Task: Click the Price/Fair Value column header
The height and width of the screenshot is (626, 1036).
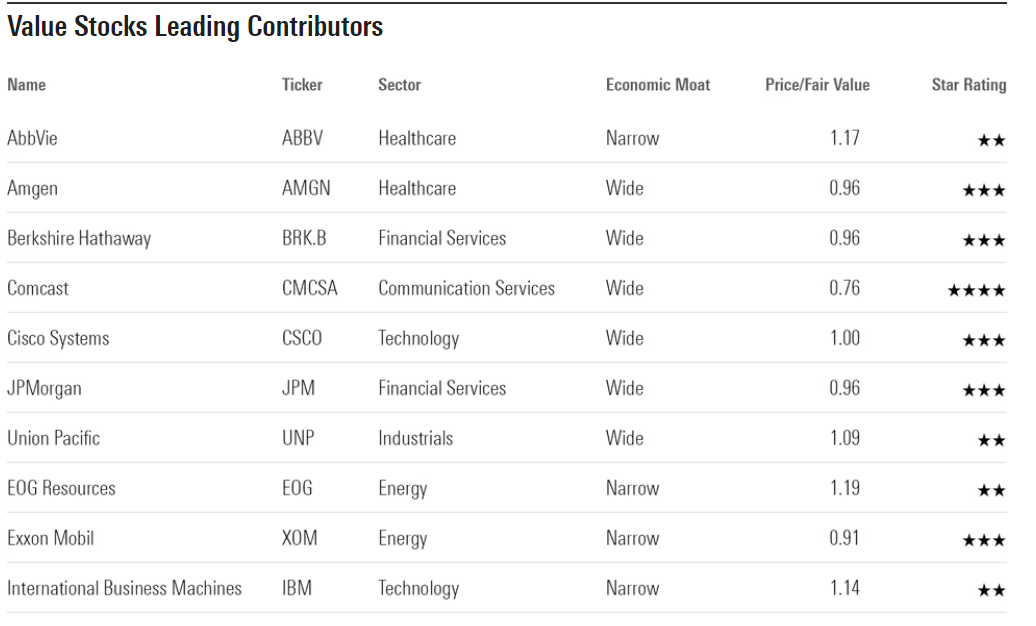Action: [x=817, y=85]
